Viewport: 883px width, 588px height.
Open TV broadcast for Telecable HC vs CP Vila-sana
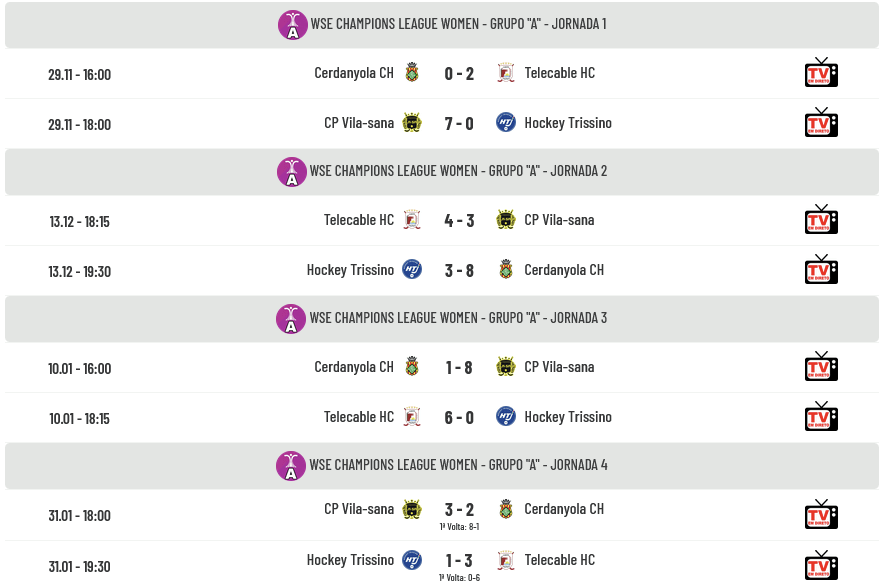pyautogui.click(x=821, y=220)
